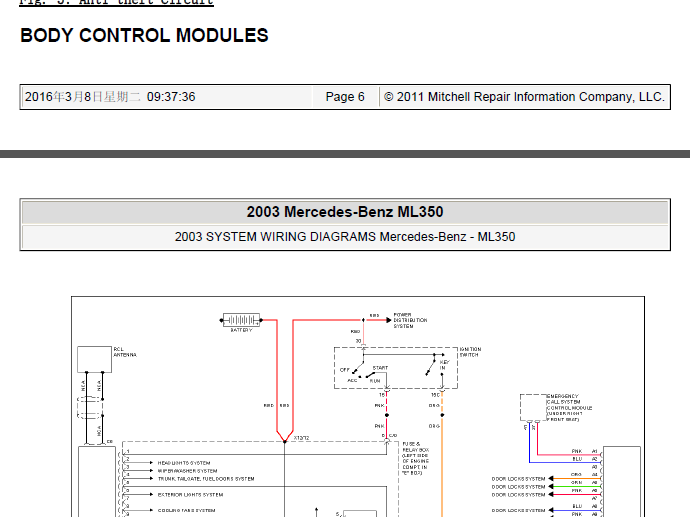The width and height of the screenshot is (690, 517).
Task: Click the 2011 Mitchell Repair Information copyright text
Action: [x=524, y=97]
